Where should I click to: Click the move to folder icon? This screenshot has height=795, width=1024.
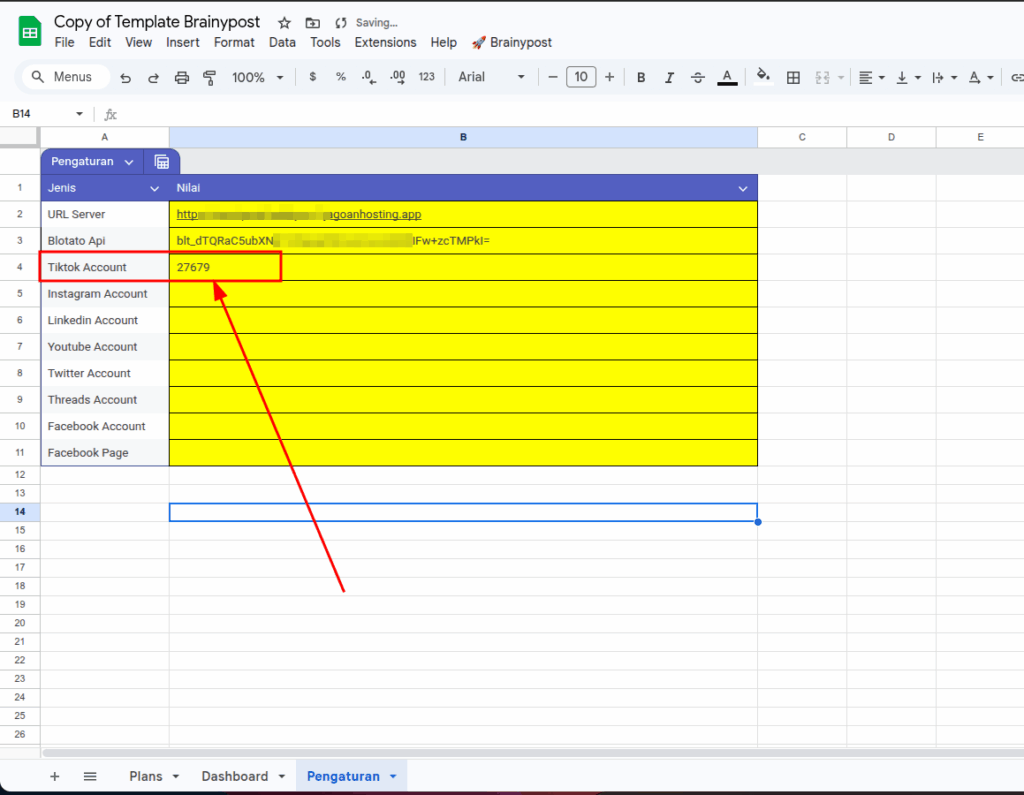click(313, 22)
